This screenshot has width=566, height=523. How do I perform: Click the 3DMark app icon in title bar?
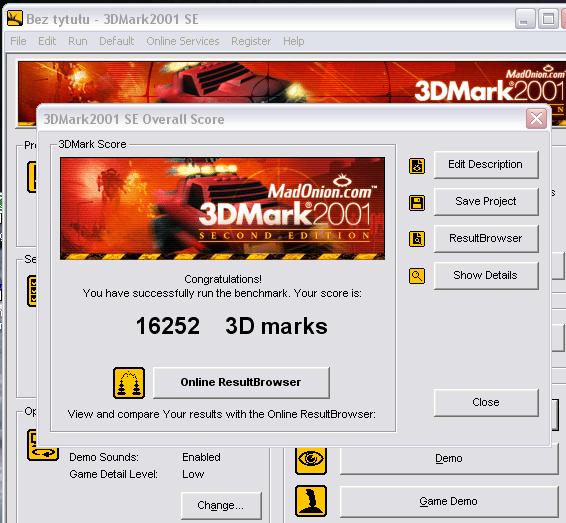pyautogui.click(x=15, y=18)
